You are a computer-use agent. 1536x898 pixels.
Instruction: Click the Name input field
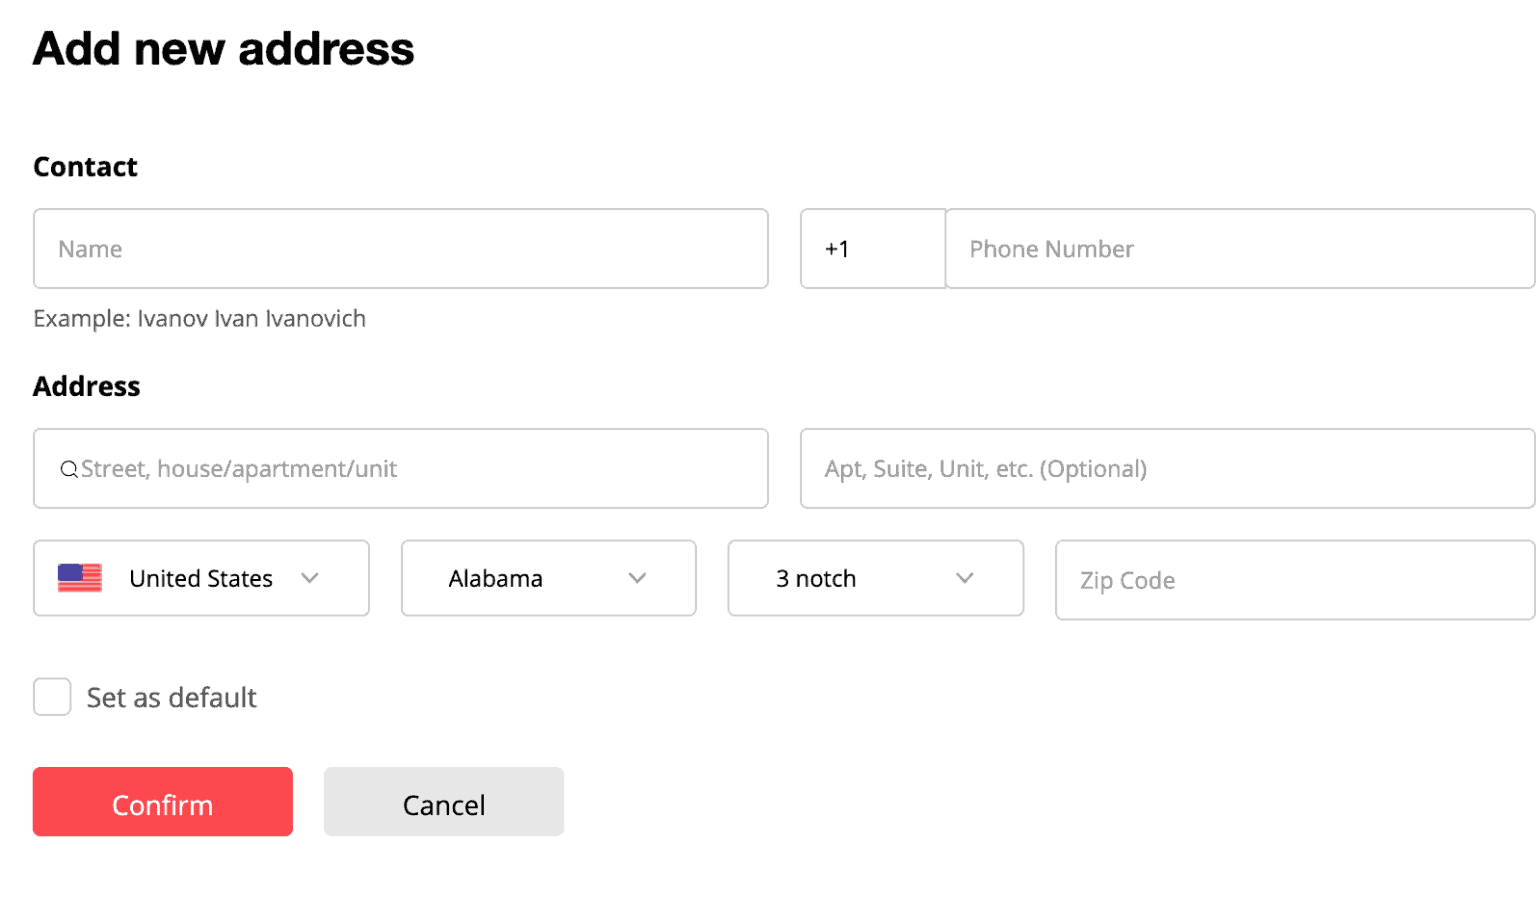click(400, 248)
